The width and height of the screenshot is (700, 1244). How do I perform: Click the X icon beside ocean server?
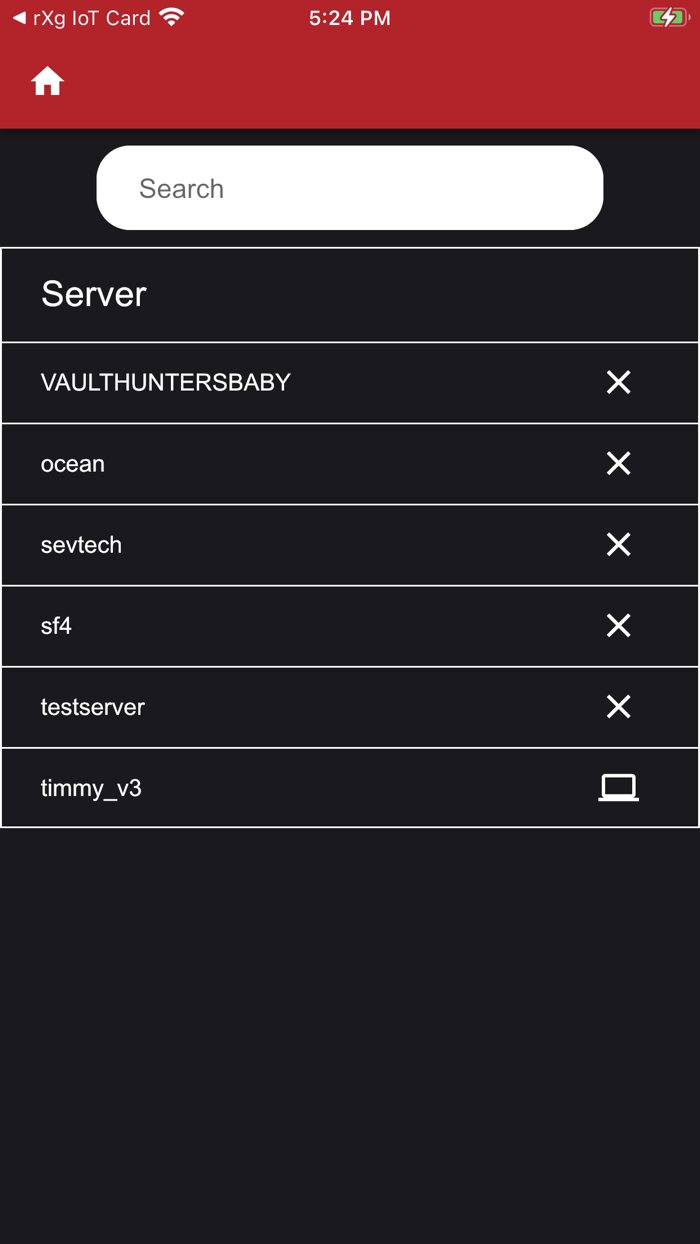(618, 463)
